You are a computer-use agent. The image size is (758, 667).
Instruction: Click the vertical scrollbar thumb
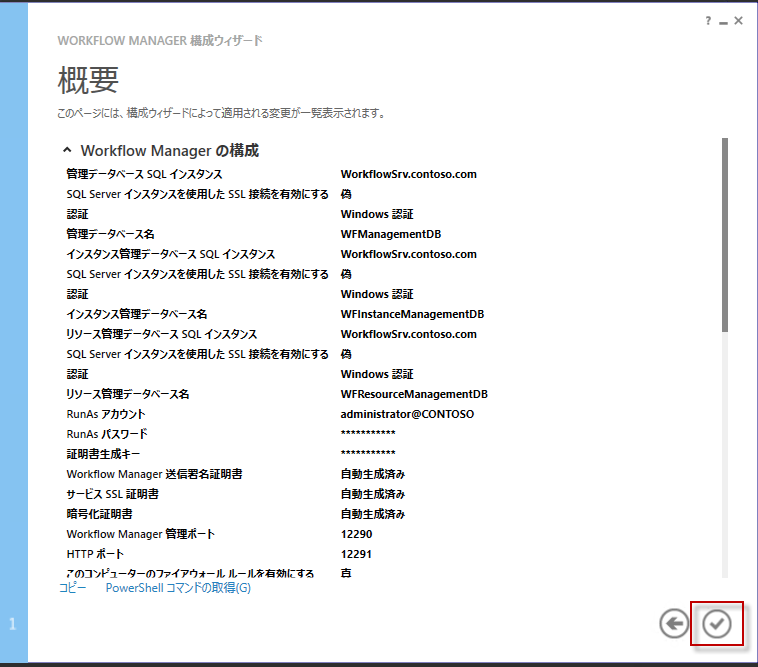tap(724, 235)
